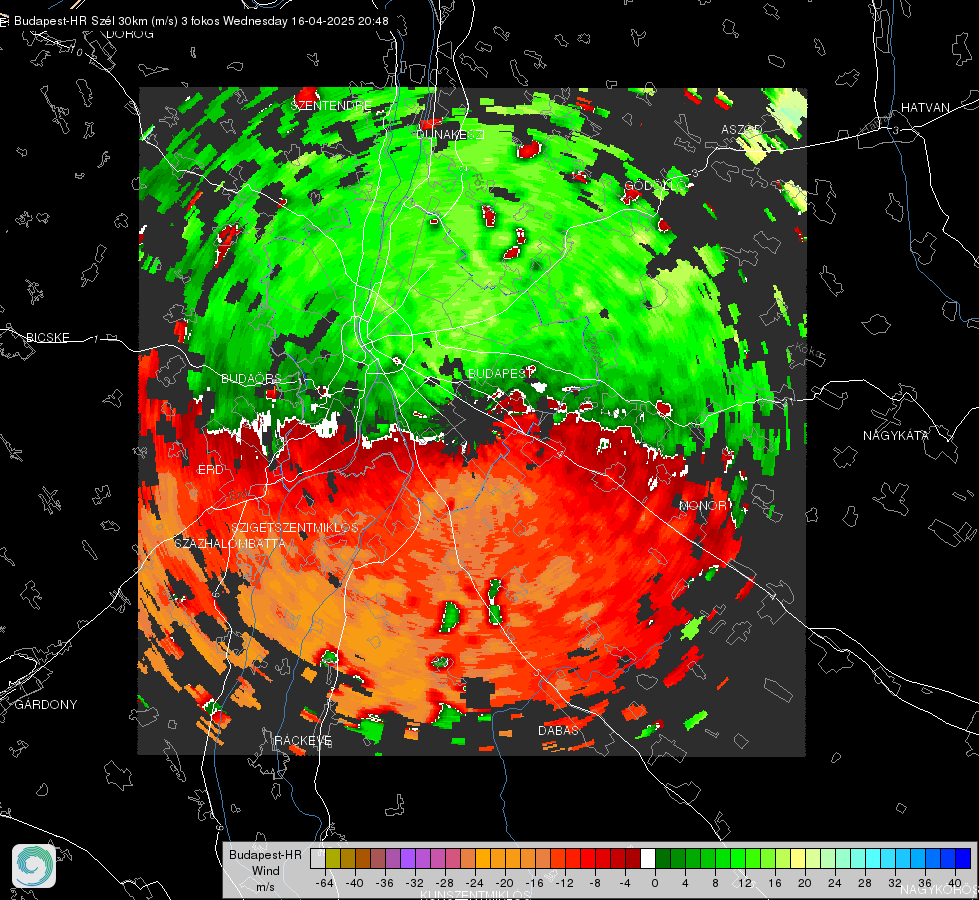This screenshot has height=900, width=979.
Task: Click the -64 value on the legend scale
Action: 325,883
